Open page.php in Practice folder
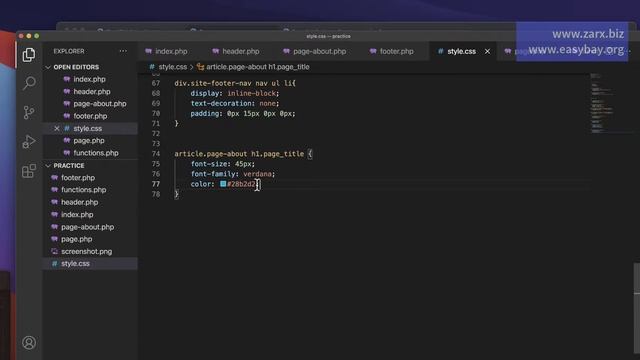This screenshot has height=360, width=640. point(77,239)
